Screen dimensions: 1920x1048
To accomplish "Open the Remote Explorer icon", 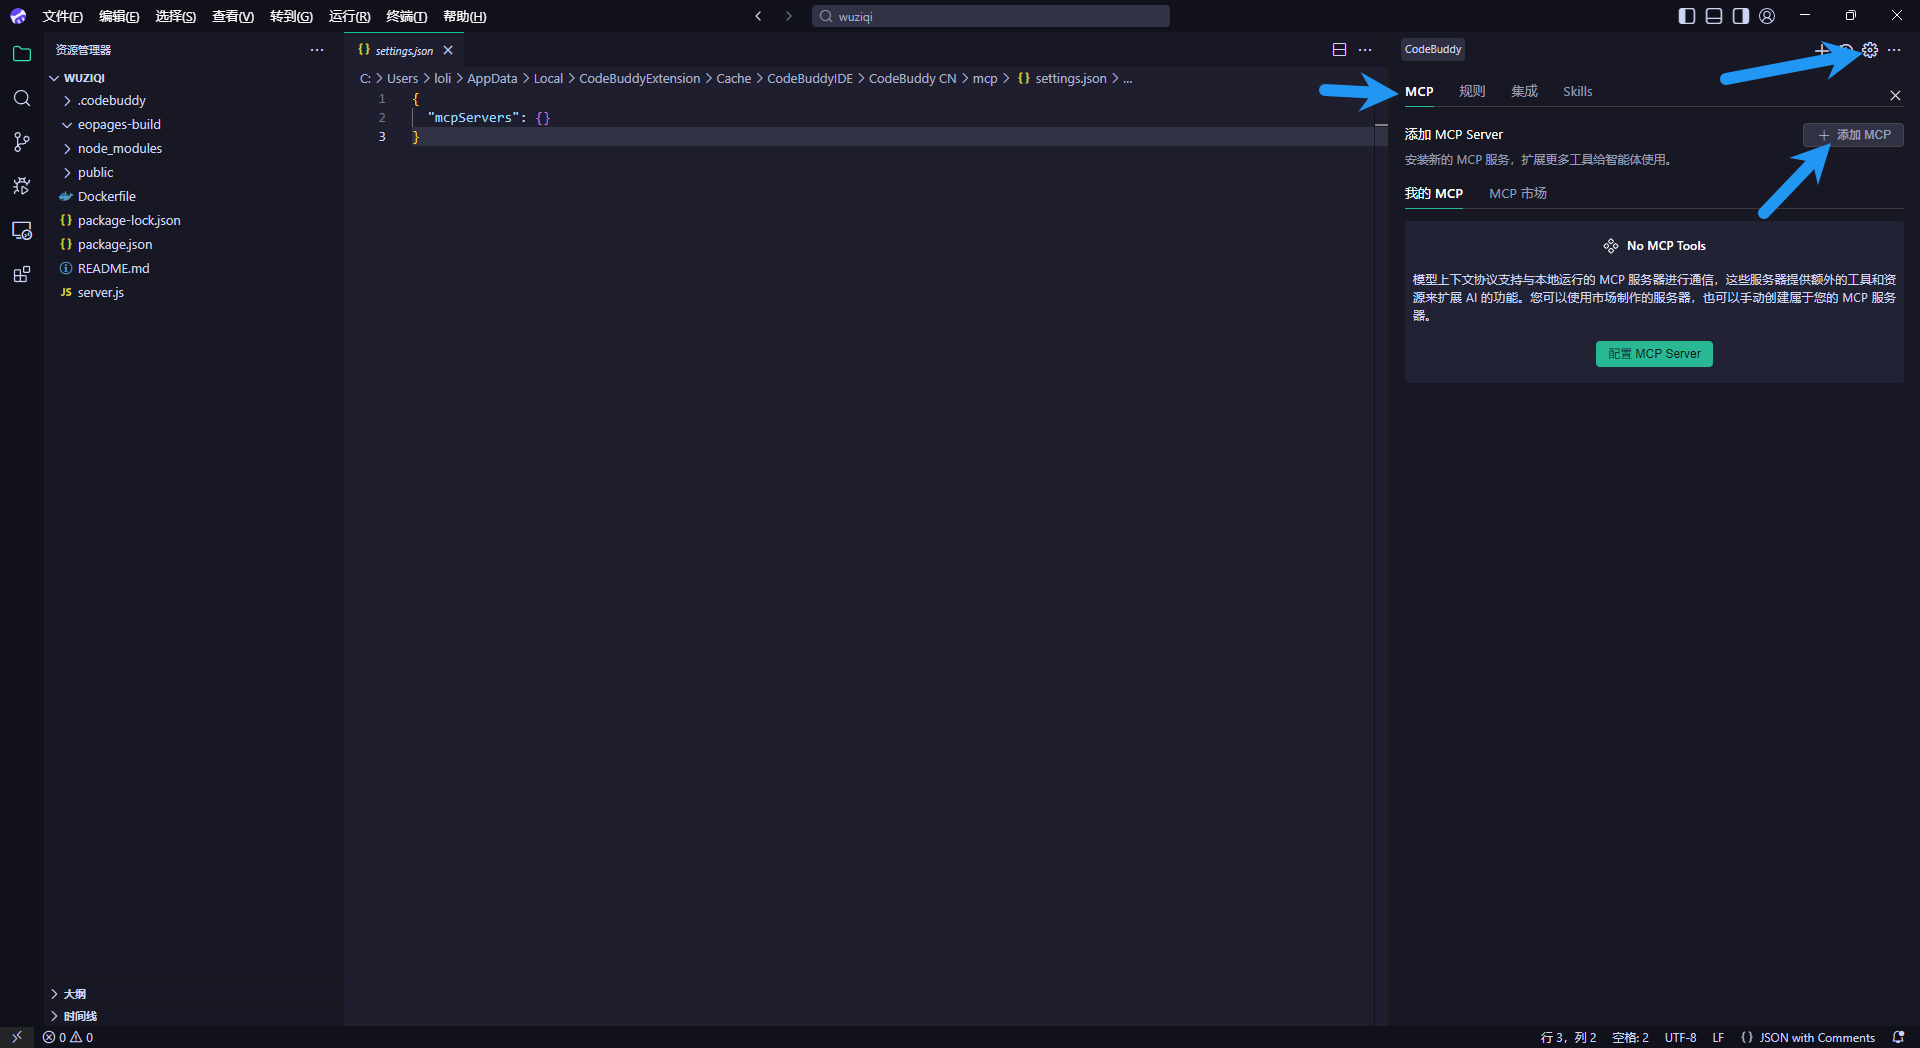I will 22,230.
